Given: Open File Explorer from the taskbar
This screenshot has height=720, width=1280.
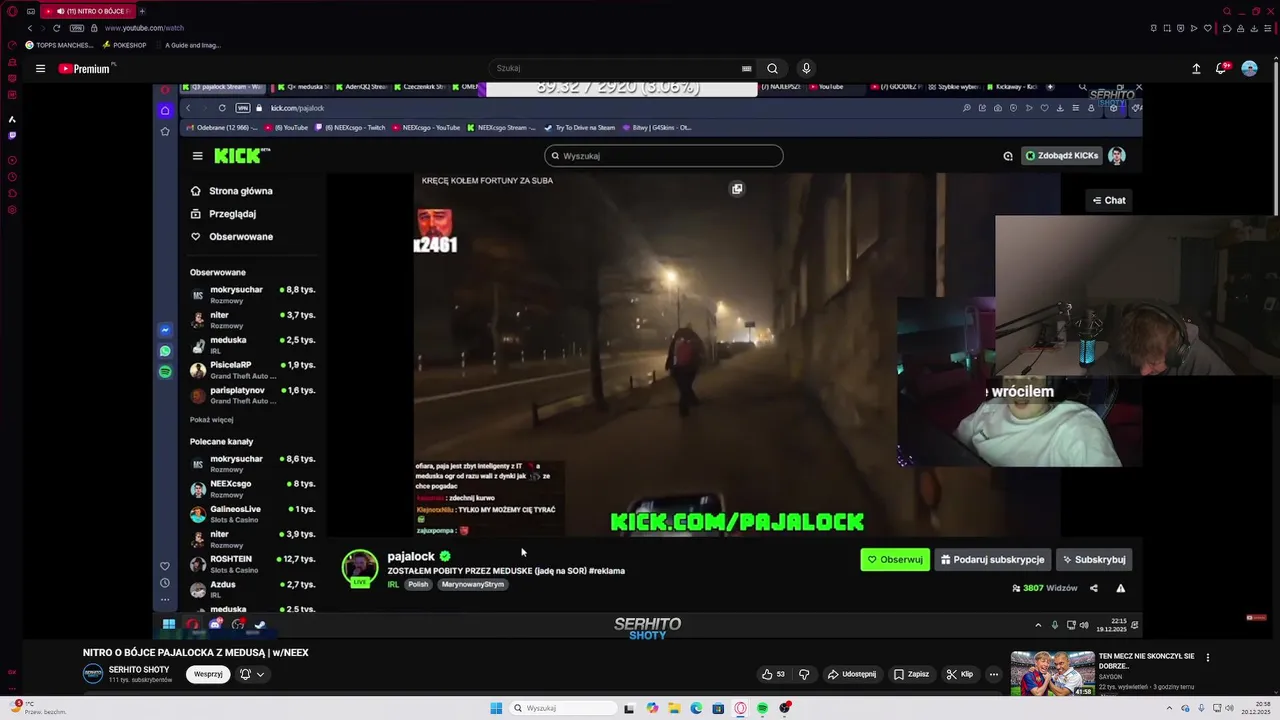Looking at the screenshot, I should tap(675, 708).
